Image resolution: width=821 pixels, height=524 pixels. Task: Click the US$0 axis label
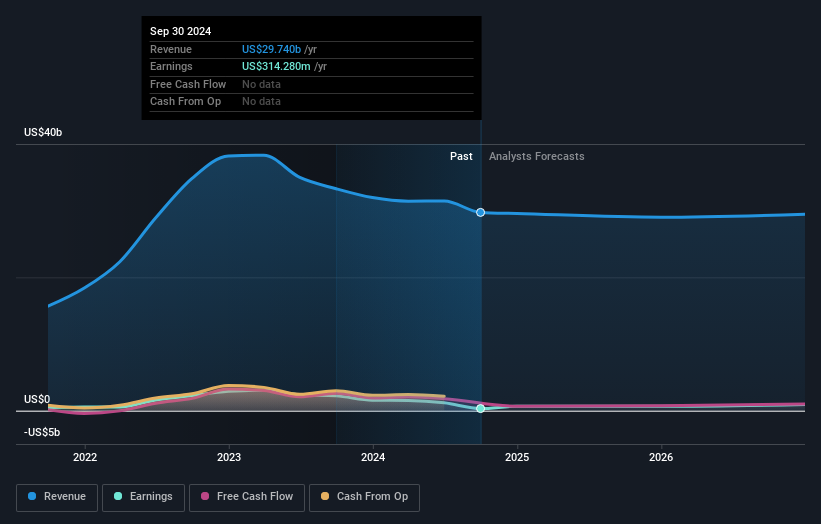click(x=37, y=399)
